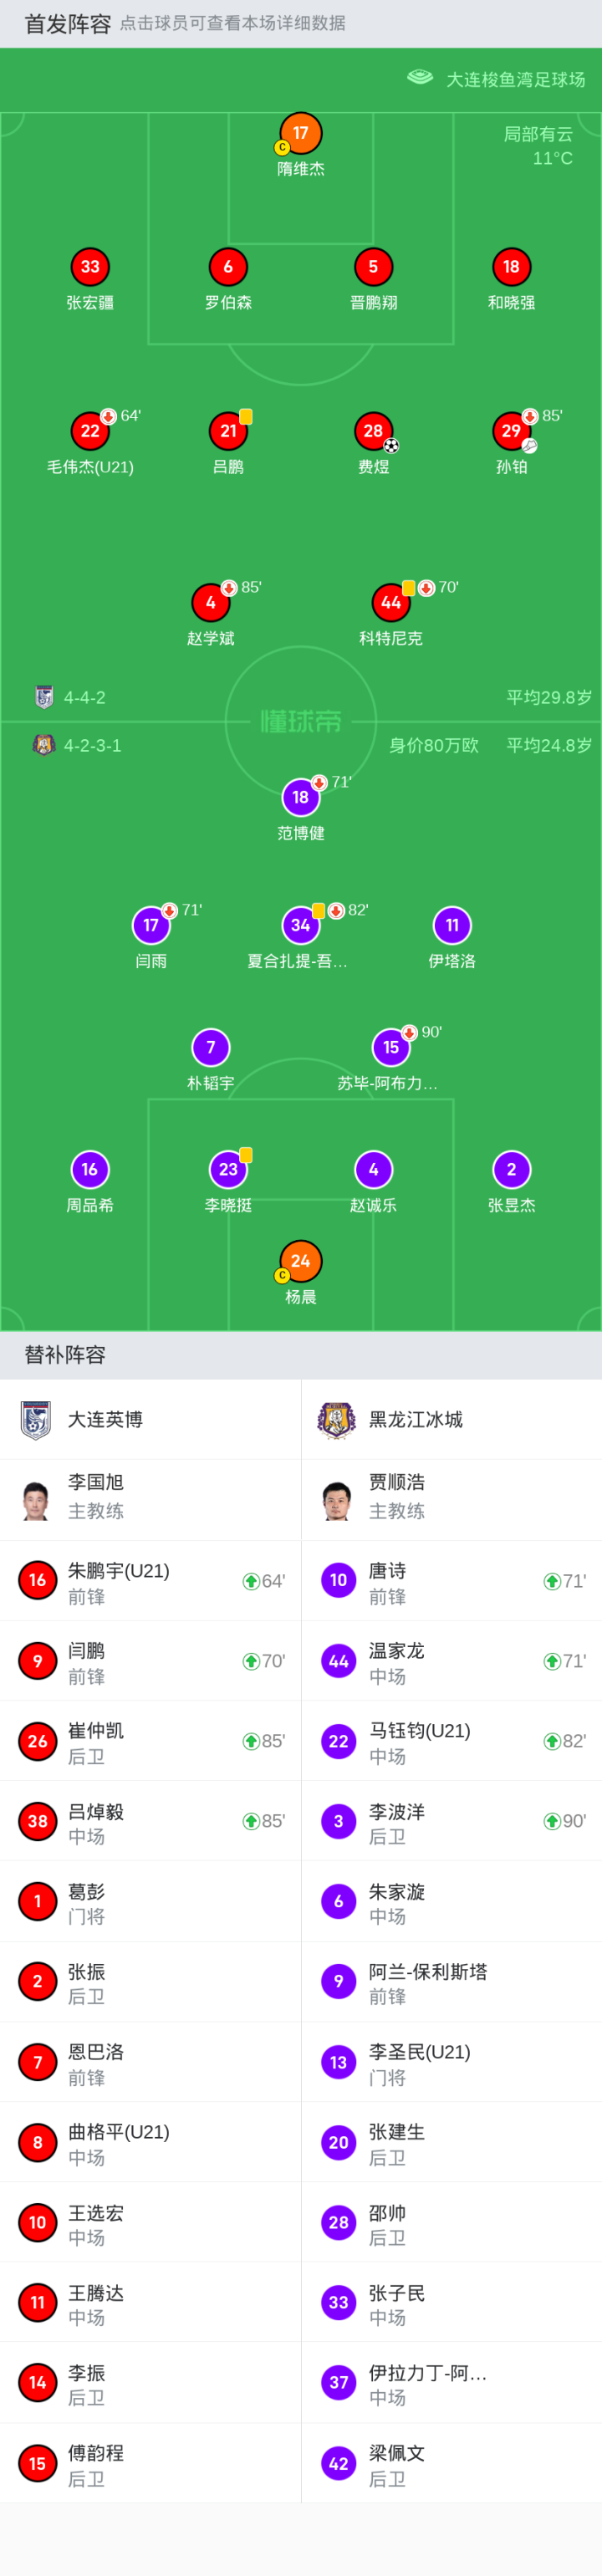
Task: Tap 范博健 number 18 purple badge
Action: pos(300,797)
